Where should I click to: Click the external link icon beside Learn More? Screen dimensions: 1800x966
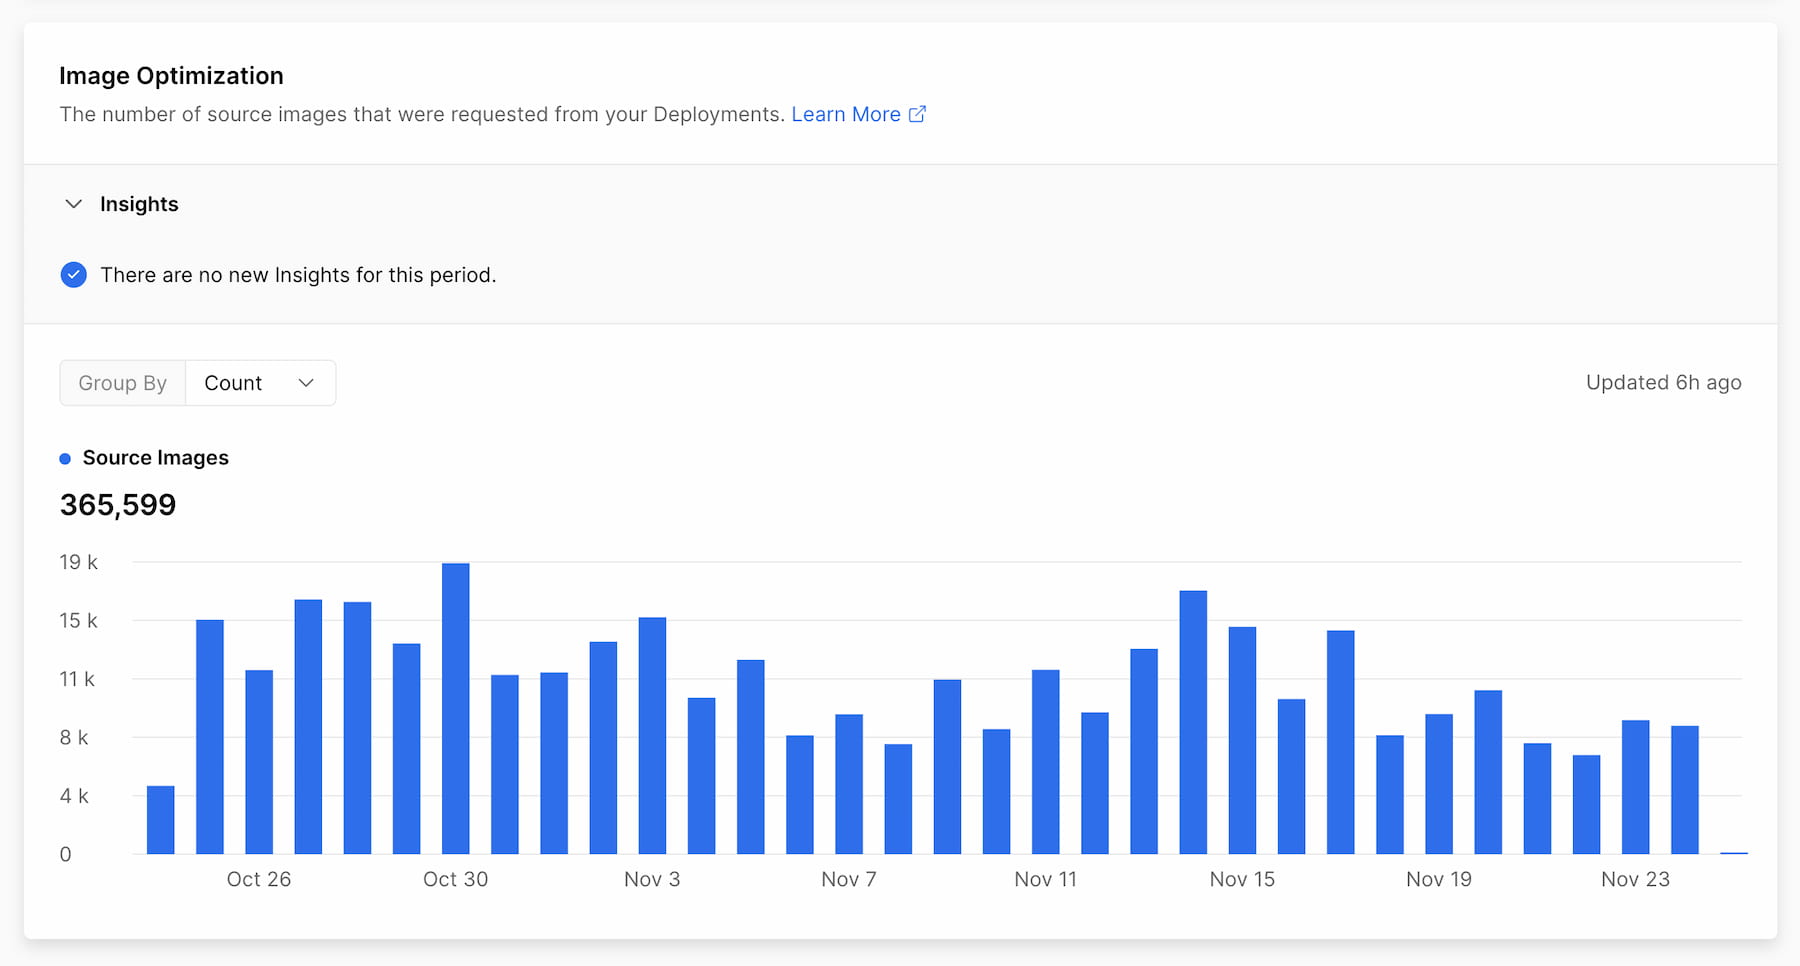tap(917, 114)
